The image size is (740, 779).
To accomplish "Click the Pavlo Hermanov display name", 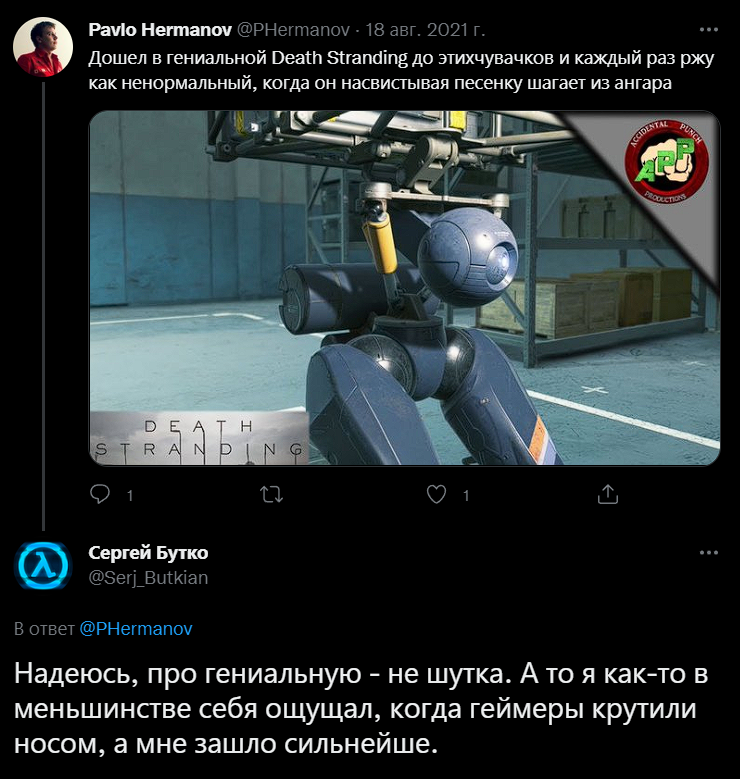I will (160, 30).
